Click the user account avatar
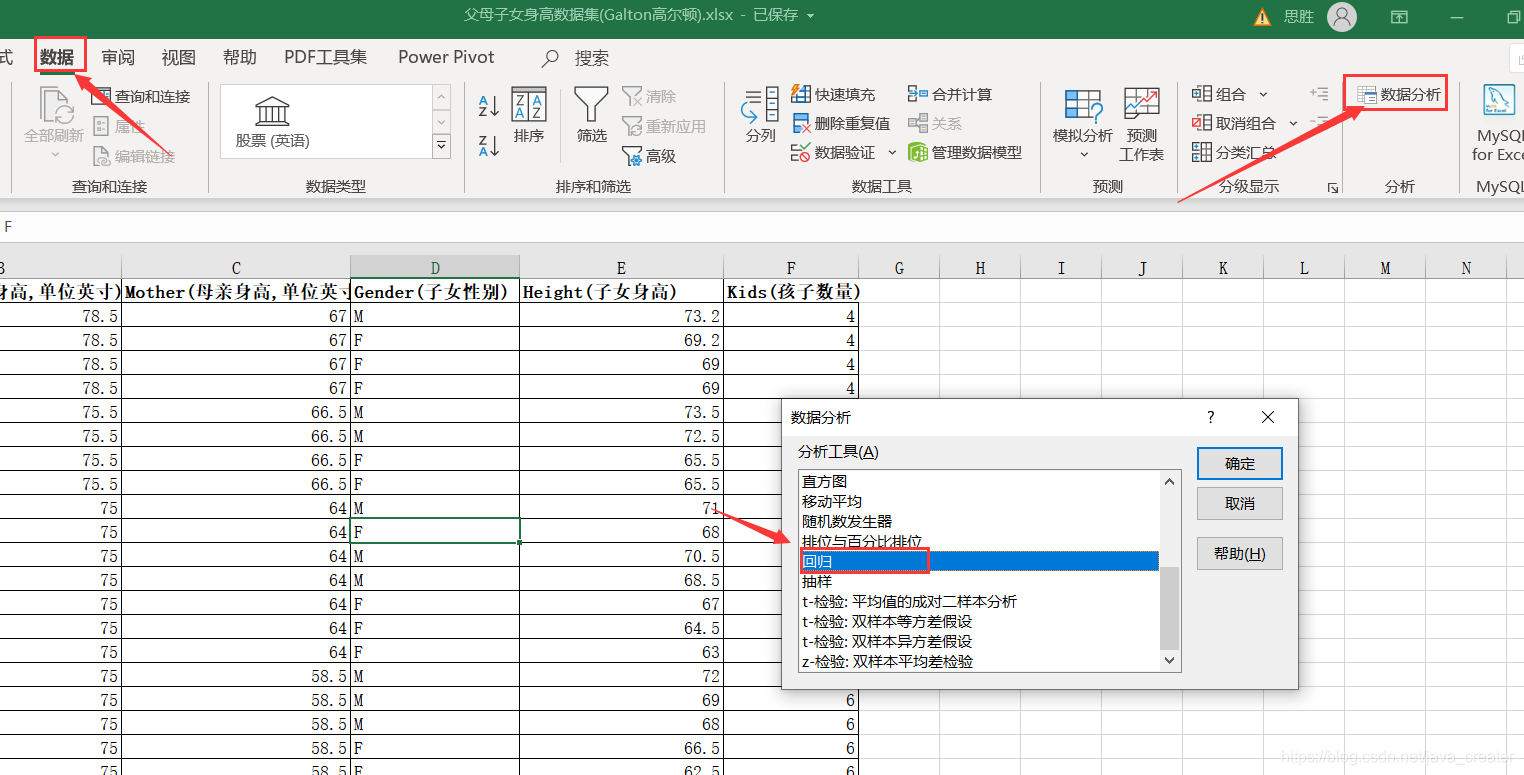 point(1342,16)
